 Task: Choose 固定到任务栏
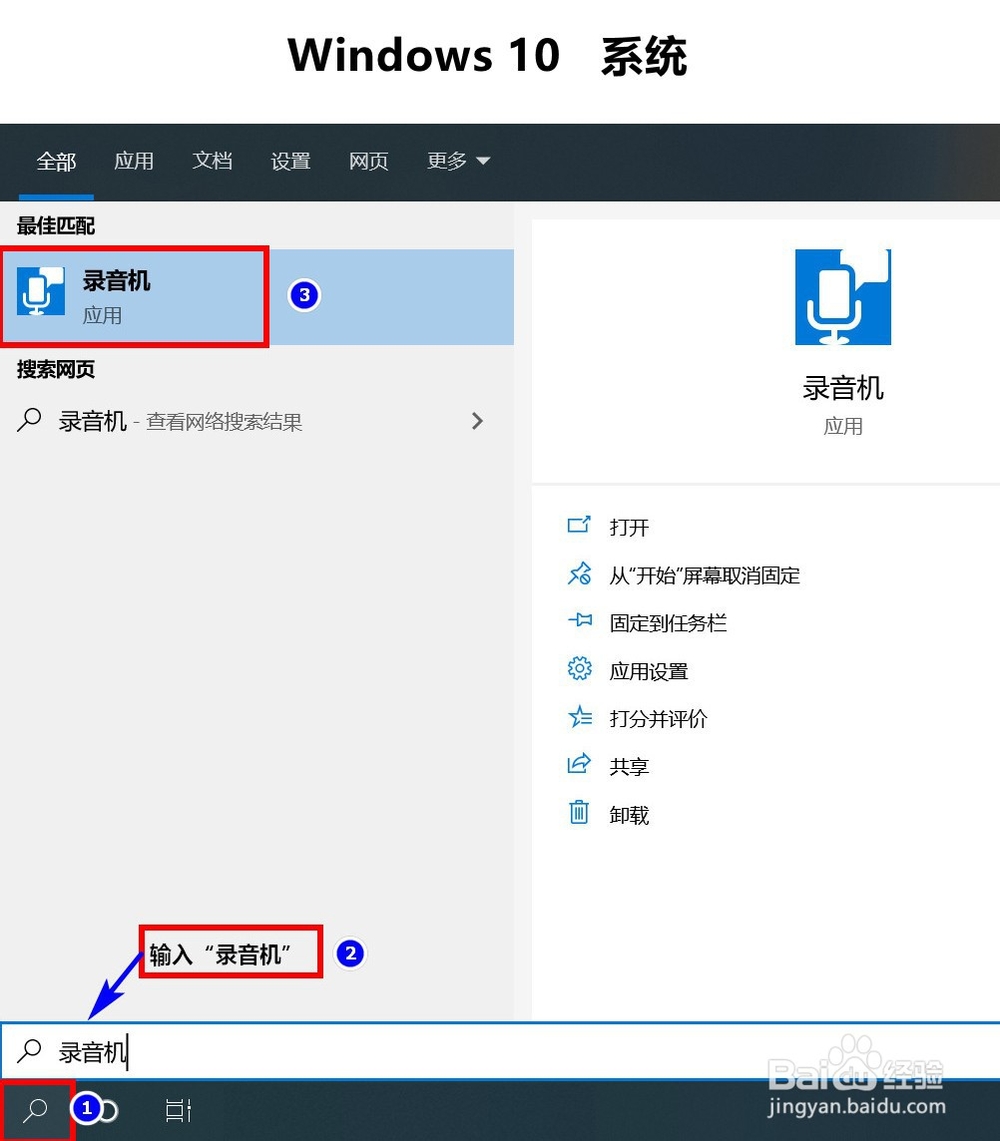(x=668, y=623)
